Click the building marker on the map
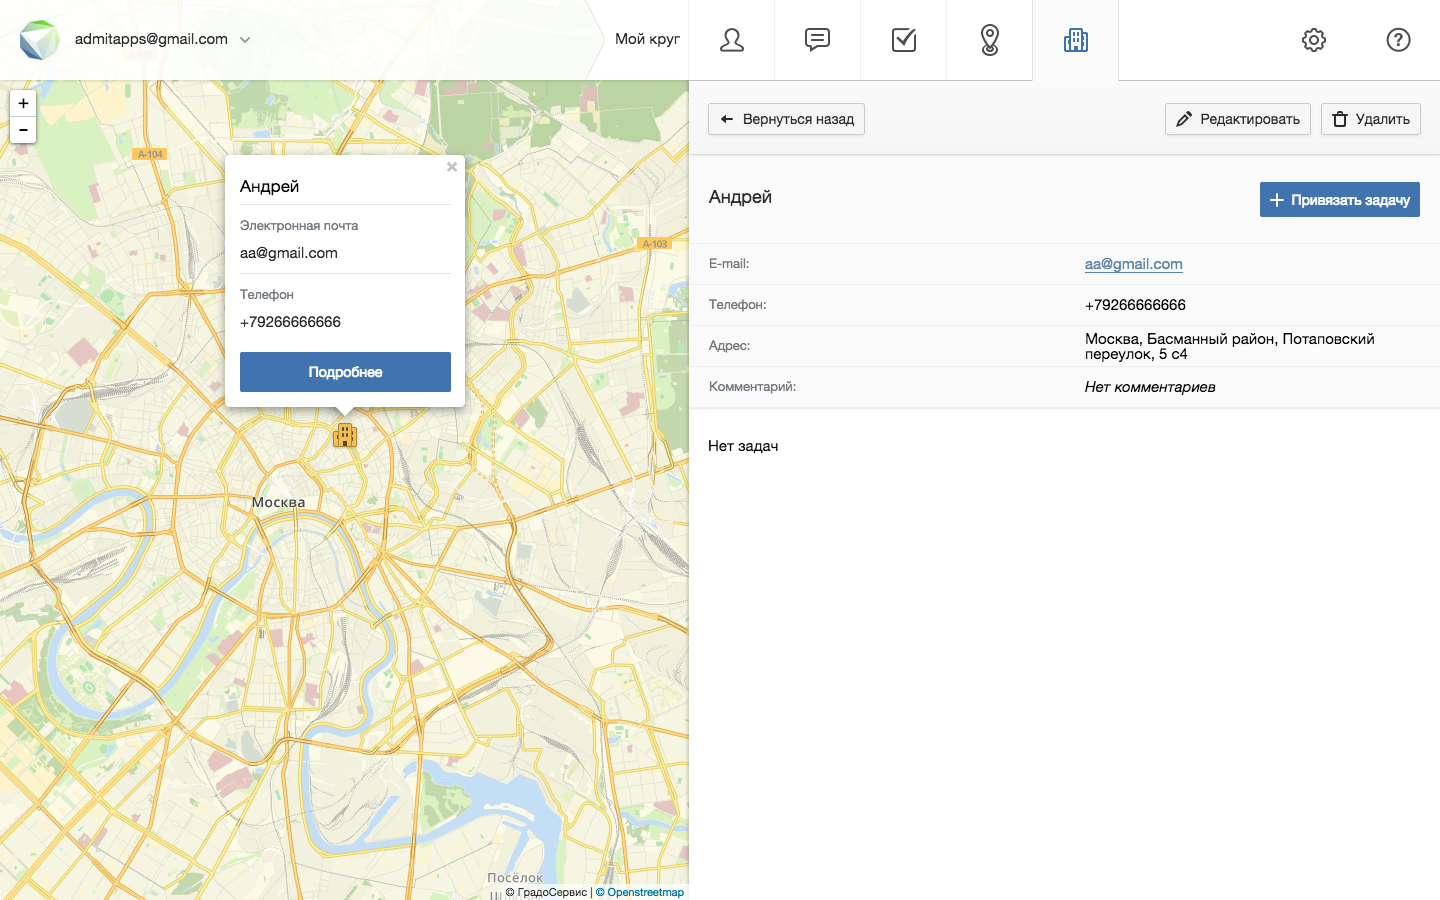1440x900 pixels. (x=345, y=435)
